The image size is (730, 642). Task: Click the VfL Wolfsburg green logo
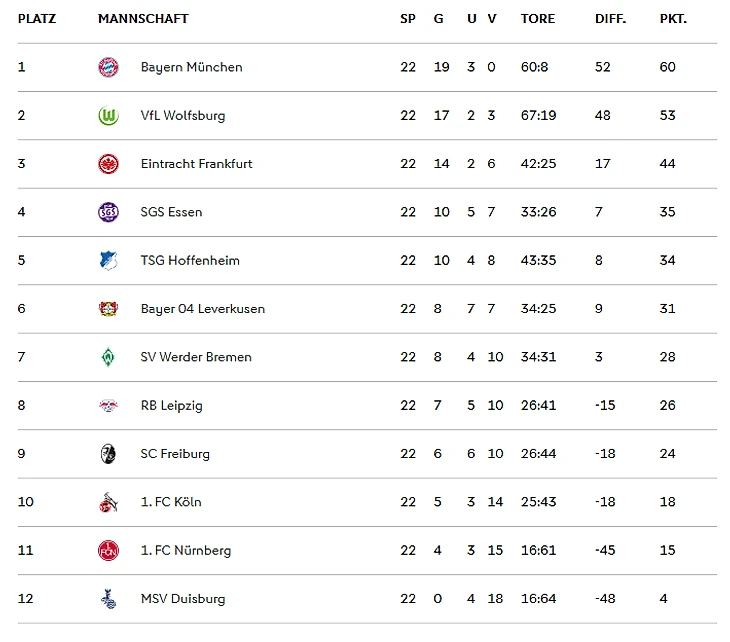[x=108, y=115]
